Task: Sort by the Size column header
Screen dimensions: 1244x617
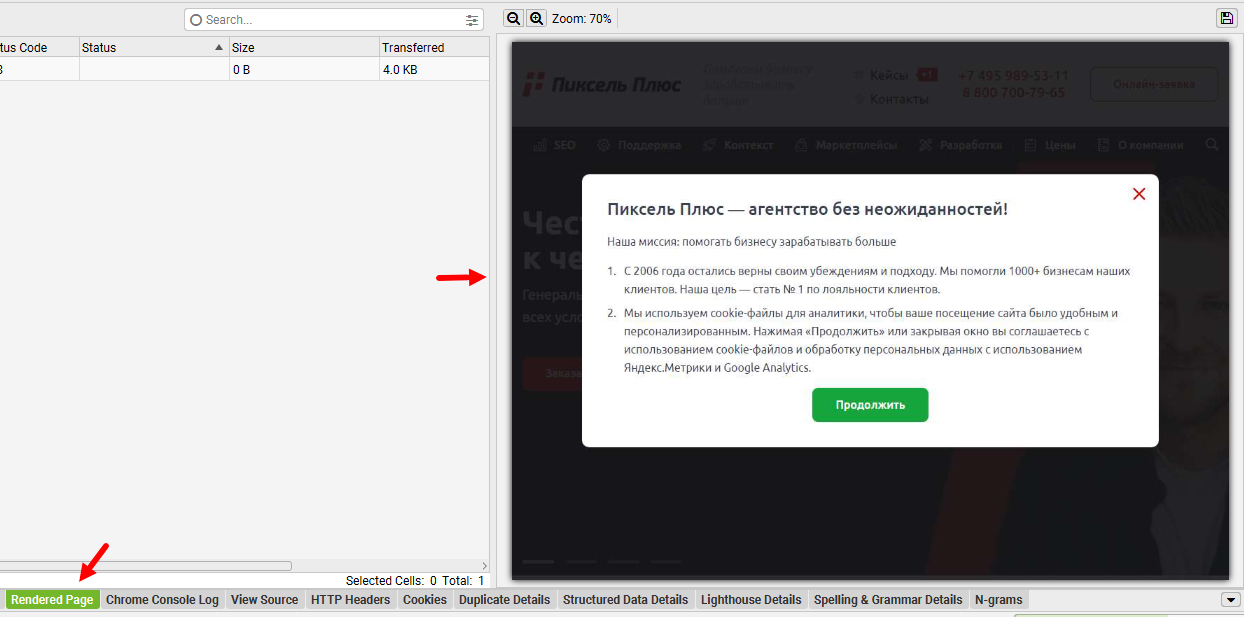Action: (x=303, y=48)
